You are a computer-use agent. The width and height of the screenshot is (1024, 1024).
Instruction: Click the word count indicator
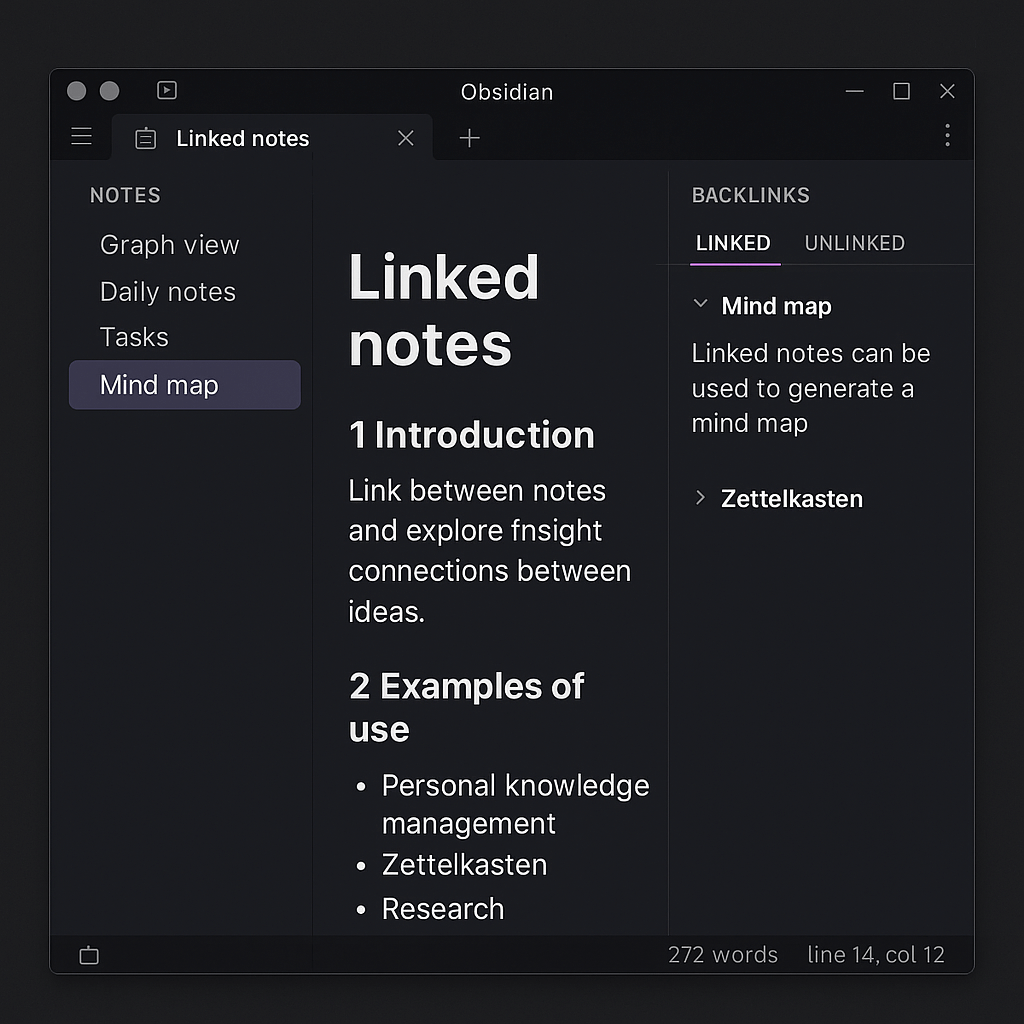723,955
